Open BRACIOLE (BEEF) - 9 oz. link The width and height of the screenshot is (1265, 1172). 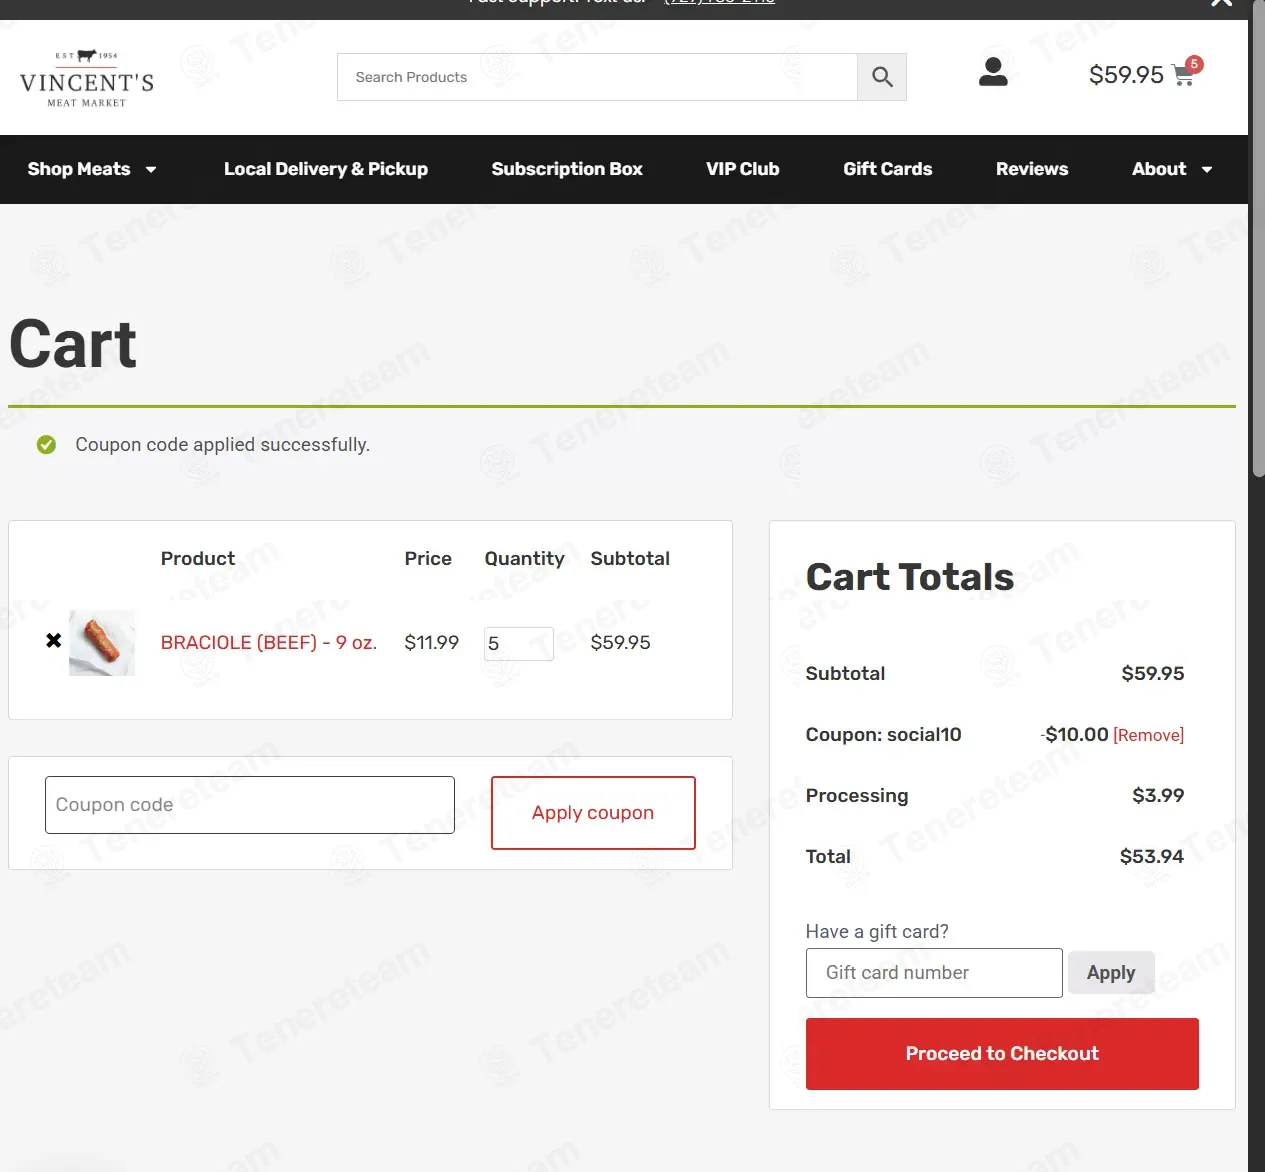pos(269,642)
